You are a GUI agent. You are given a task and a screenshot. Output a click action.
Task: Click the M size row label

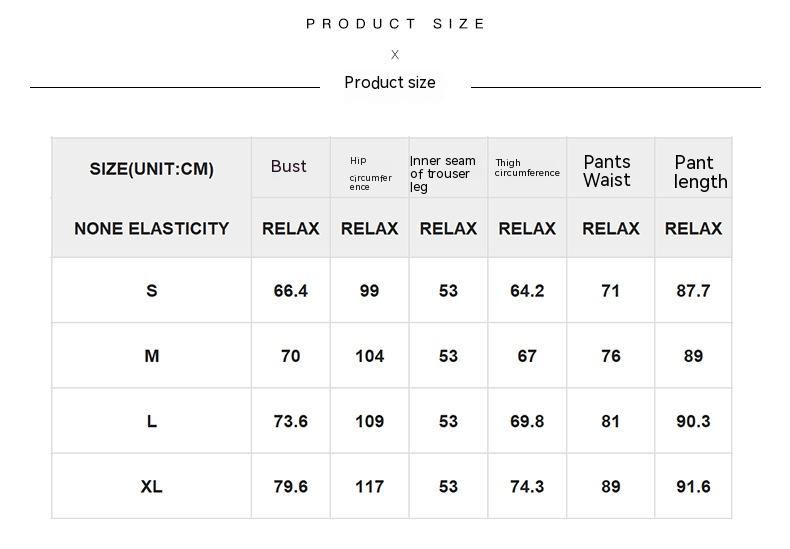pyautogui.click(x=152, y=356)
